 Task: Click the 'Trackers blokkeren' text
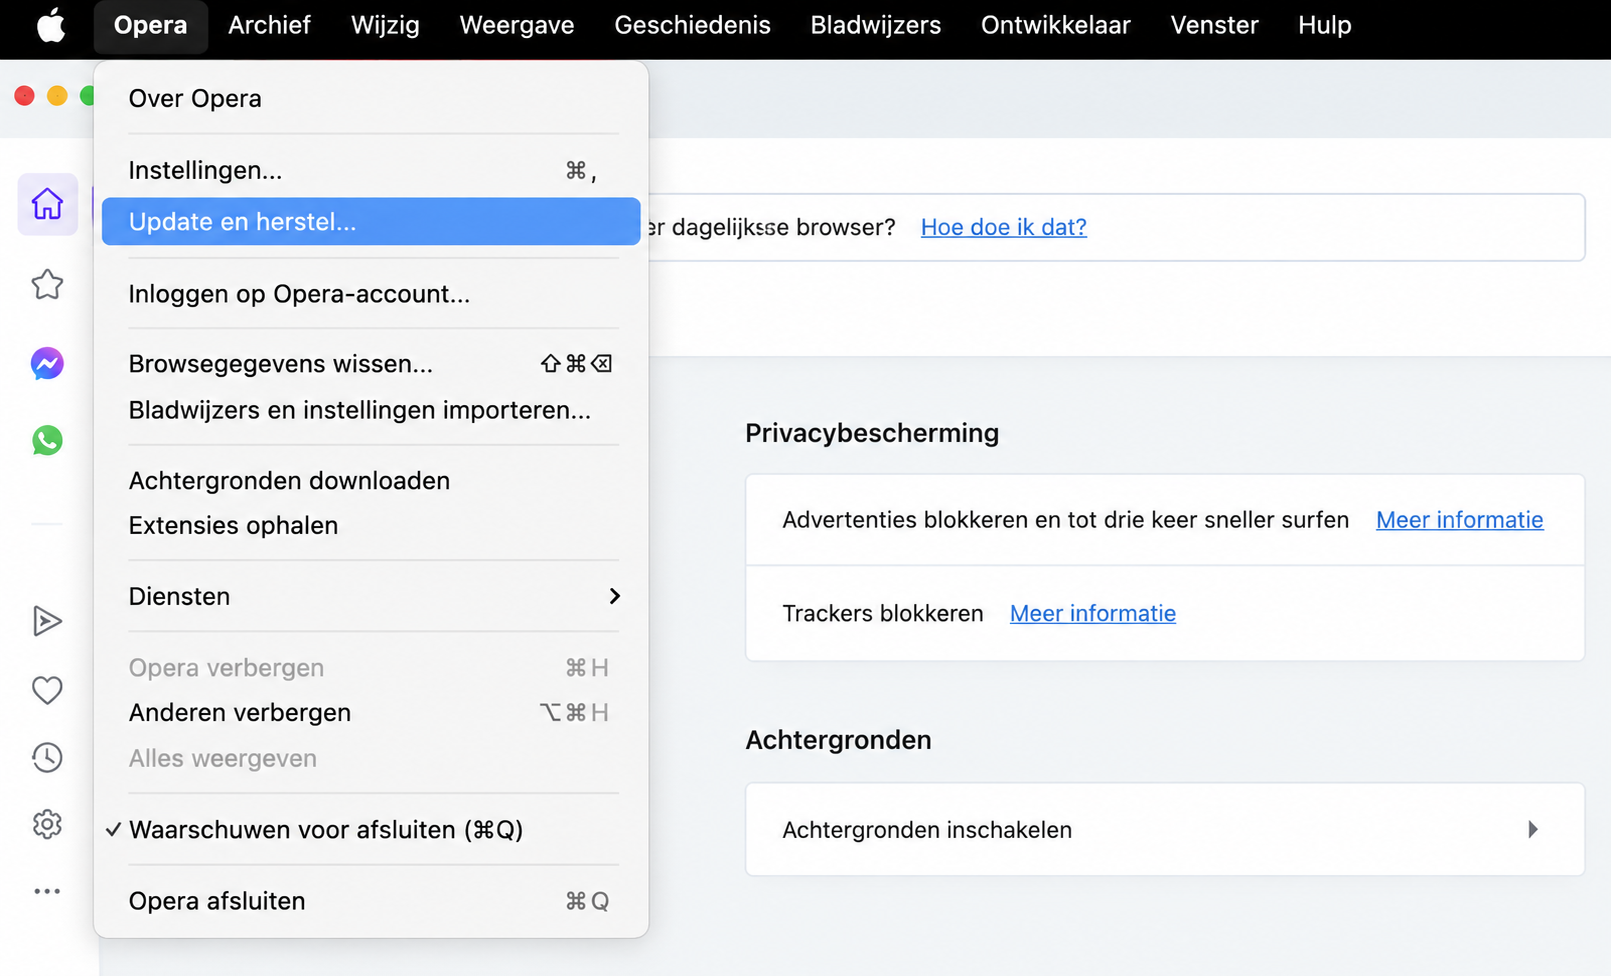(x=883, y=613)
